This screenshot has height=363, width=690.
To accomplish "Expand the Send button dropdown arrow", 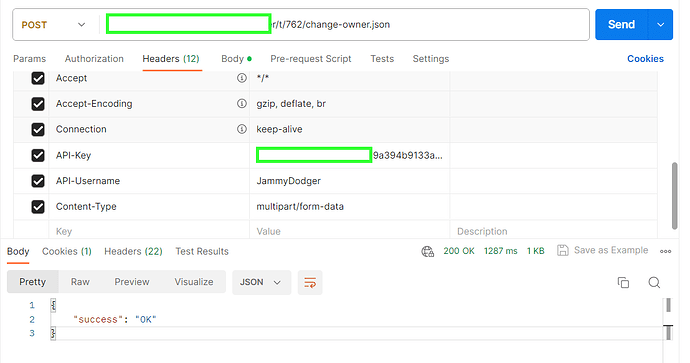I will [x=660, y=25].
